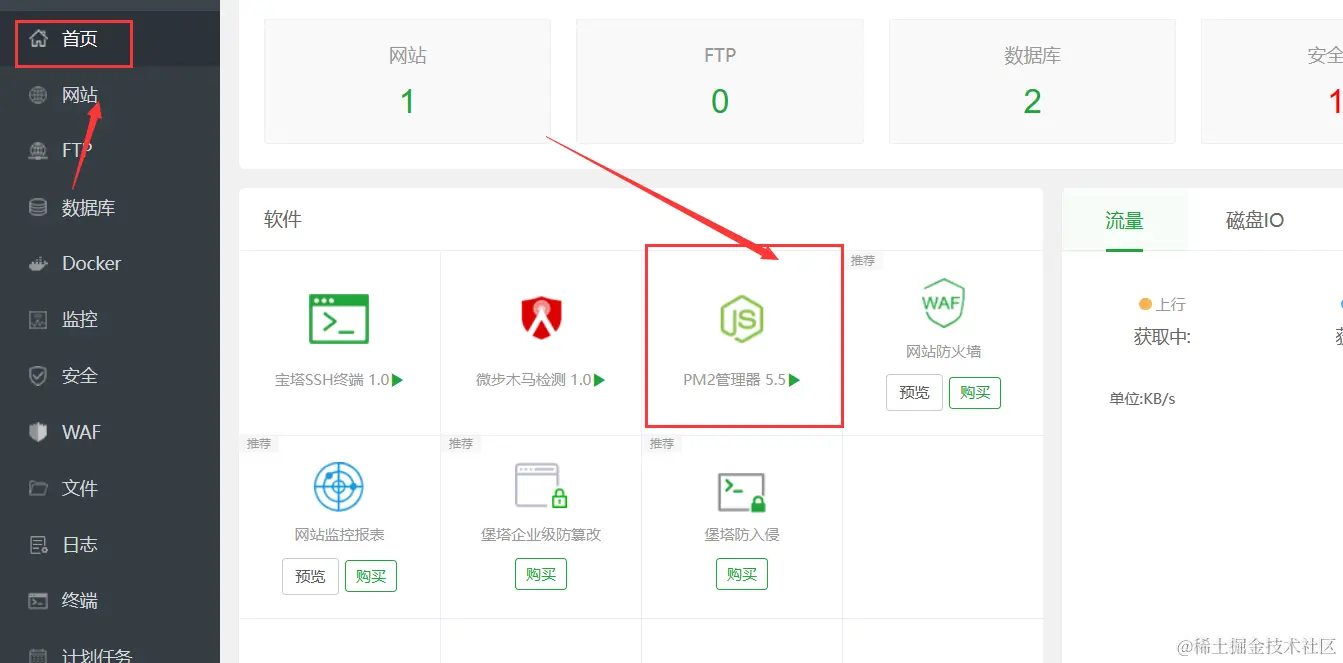The image size is (1343, 663).
Task: Click the 网站监控报表 label text
Action: [x=339, y=535]
